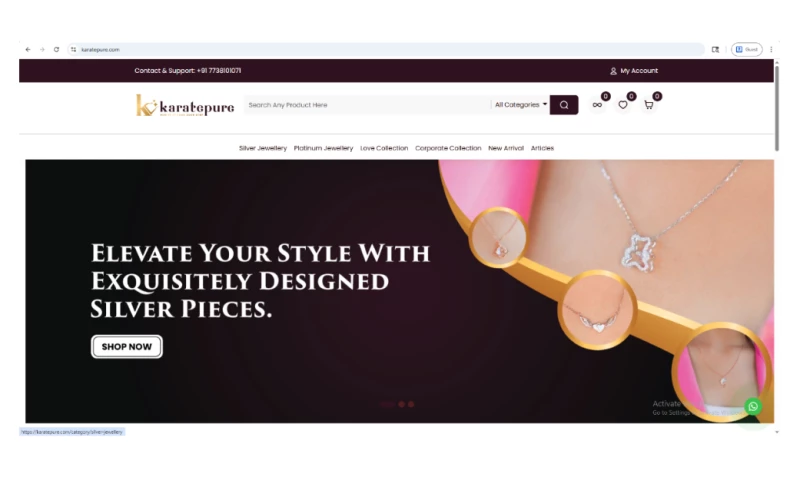
Task: Click the Guest profile button
Action: pyautogui.click(x=746, y=49)
